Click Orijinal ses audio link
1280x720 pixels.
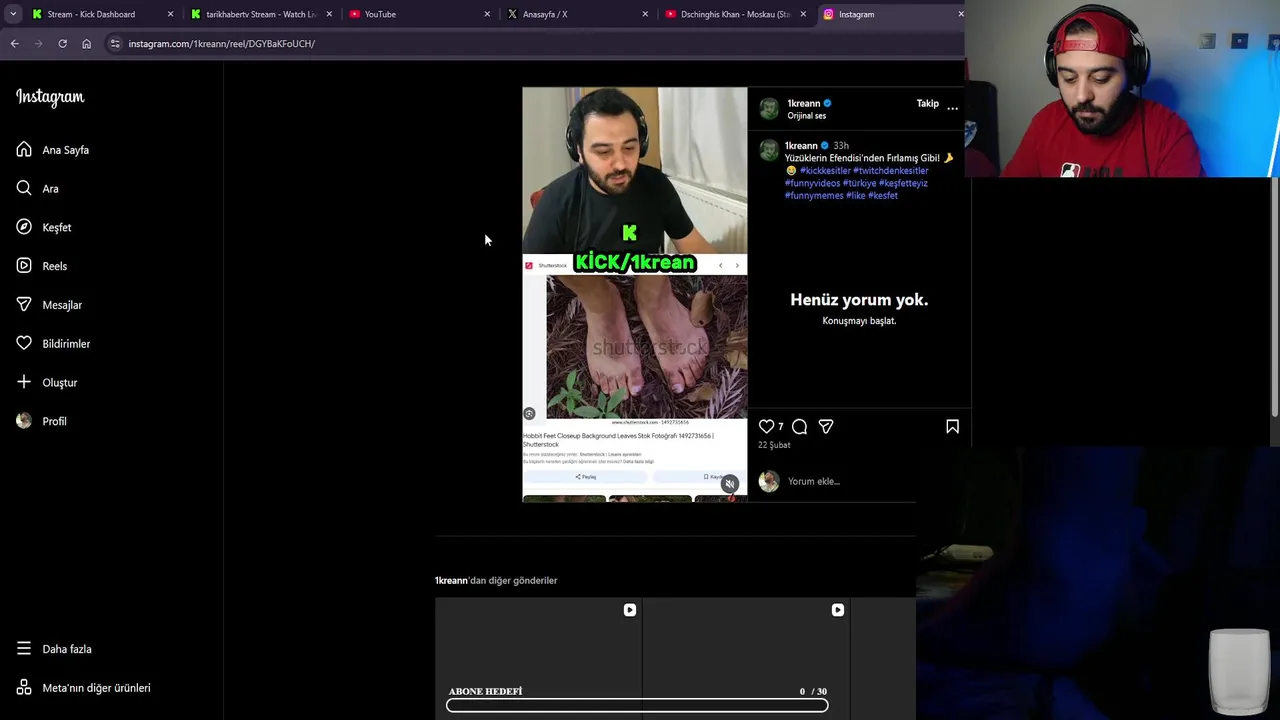pos(806,116)
